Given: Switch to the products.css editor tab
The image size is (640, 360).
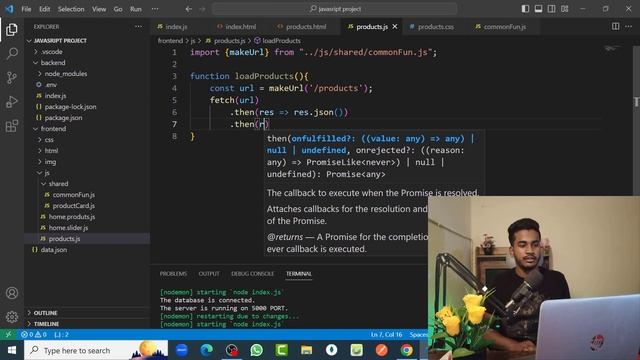Looking at the screenshot, I should pos(436,27).
